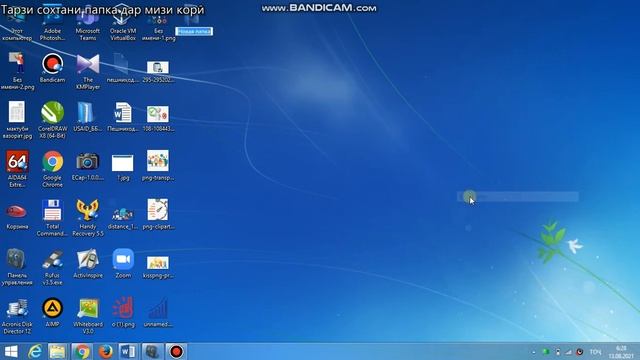Open network signal tray icon
This screenshot has height=360, width=640.
pyautogui.click(x=568, y=352)
